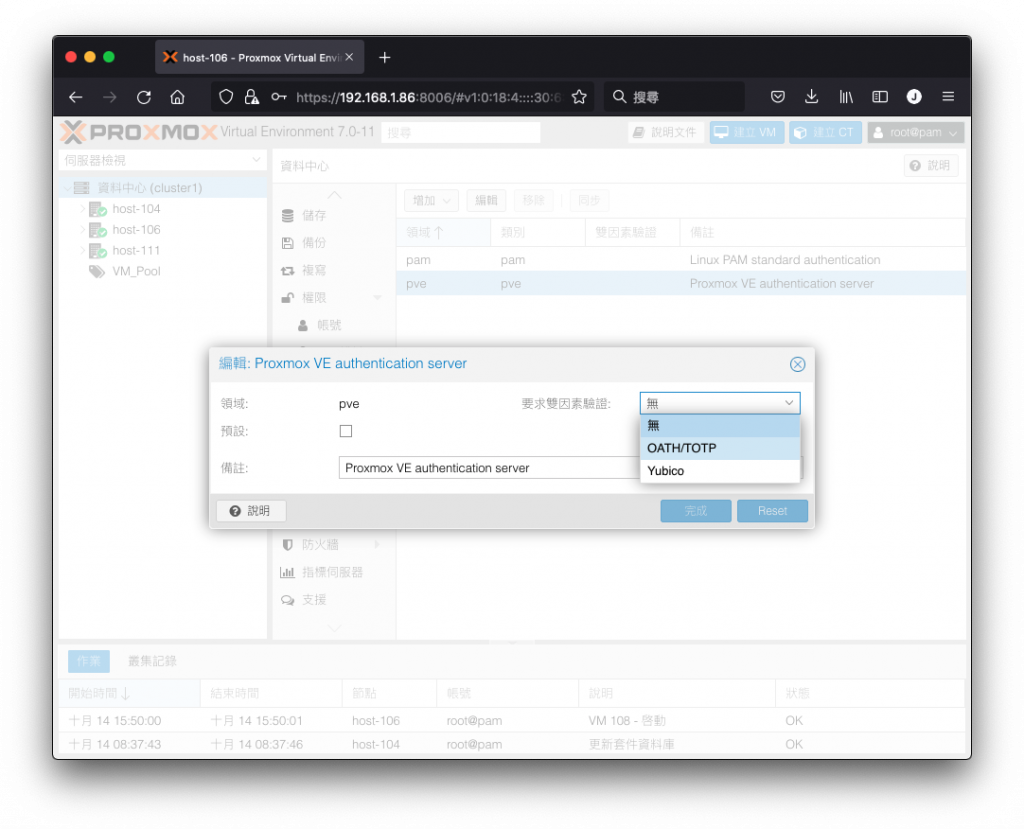
Task: Collapse 資料中心 (cluster1) tree node
Action: 67,188
